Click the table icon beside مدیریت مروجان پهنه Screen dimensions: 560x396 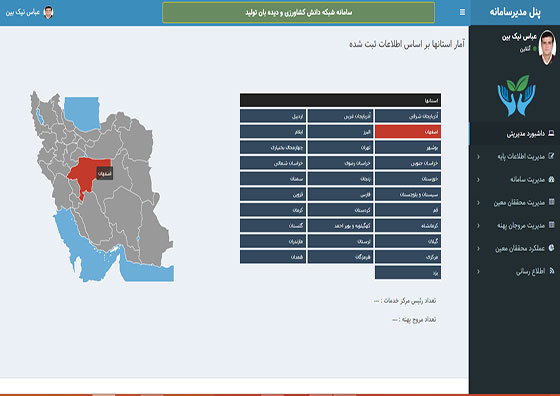pos(551,225)
